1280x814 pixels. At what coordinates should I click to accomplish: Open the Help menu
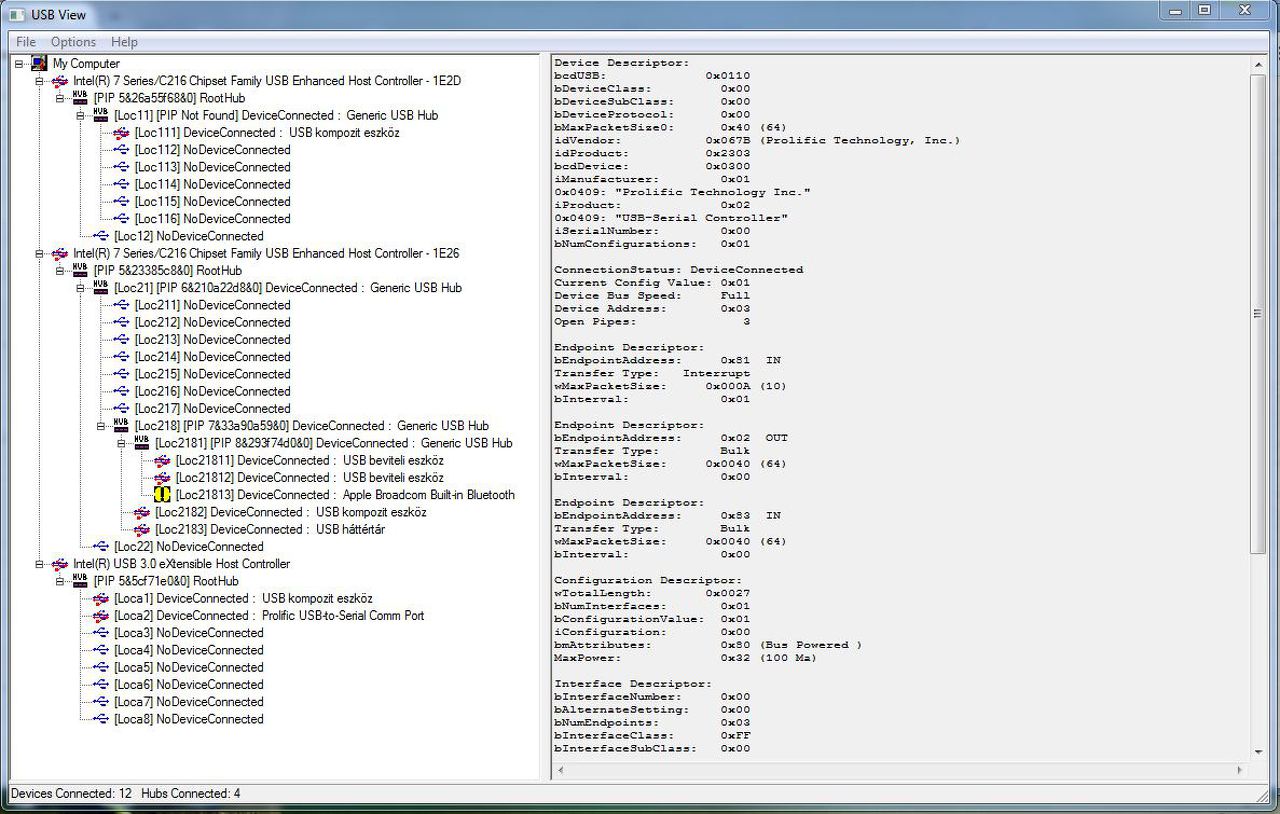[x=124, y=42]
